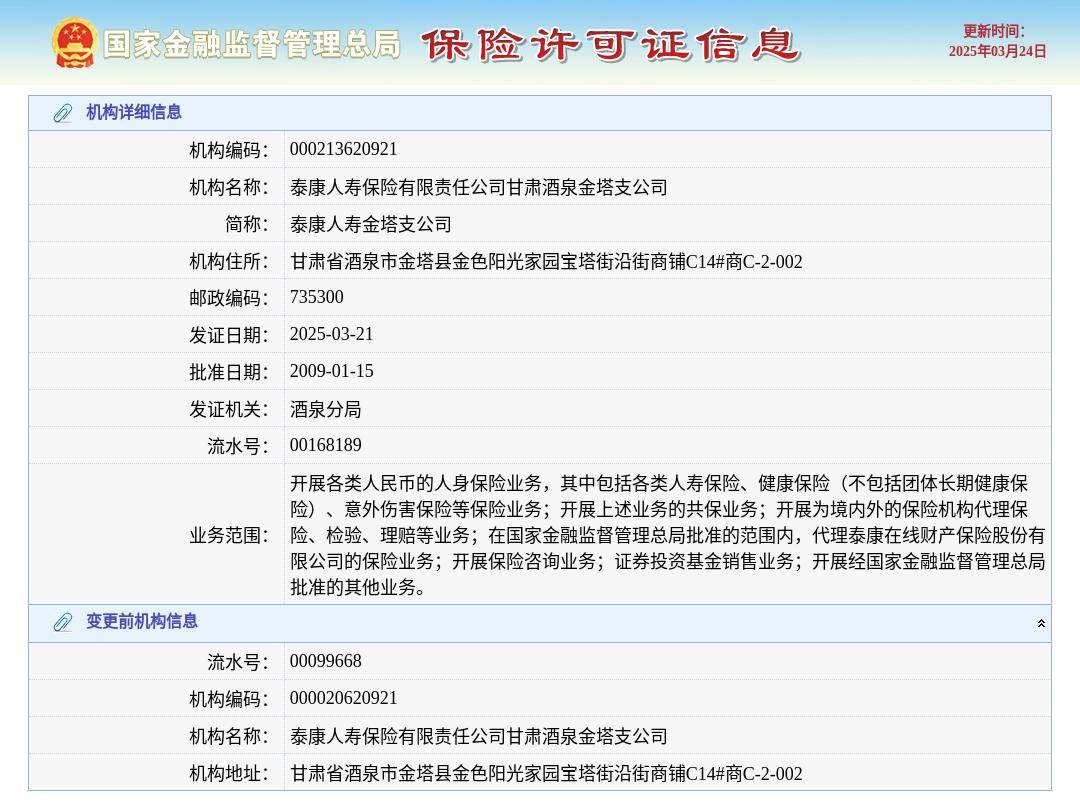
Task: Select previous institution code 000020620921
Action: [344, 698]
